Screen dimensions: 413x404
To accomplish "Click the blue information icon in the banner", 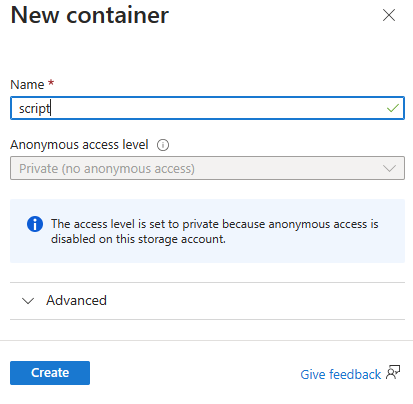I will pyautogui.click(x=35, y=224).
